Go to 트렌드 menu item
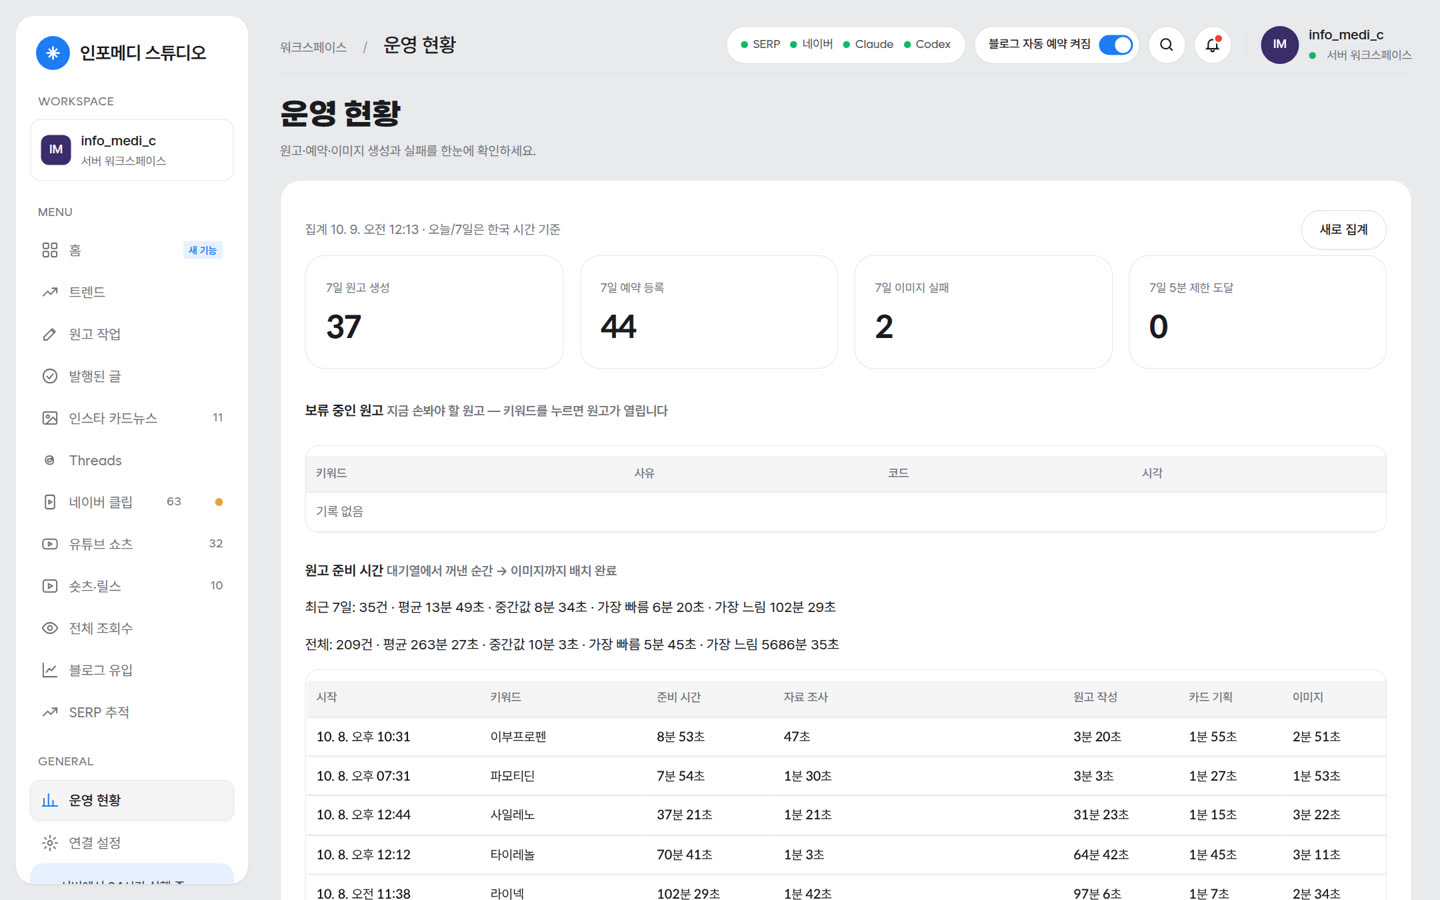The width and height of the screenshot is (1440, 900). pos(132,292)
